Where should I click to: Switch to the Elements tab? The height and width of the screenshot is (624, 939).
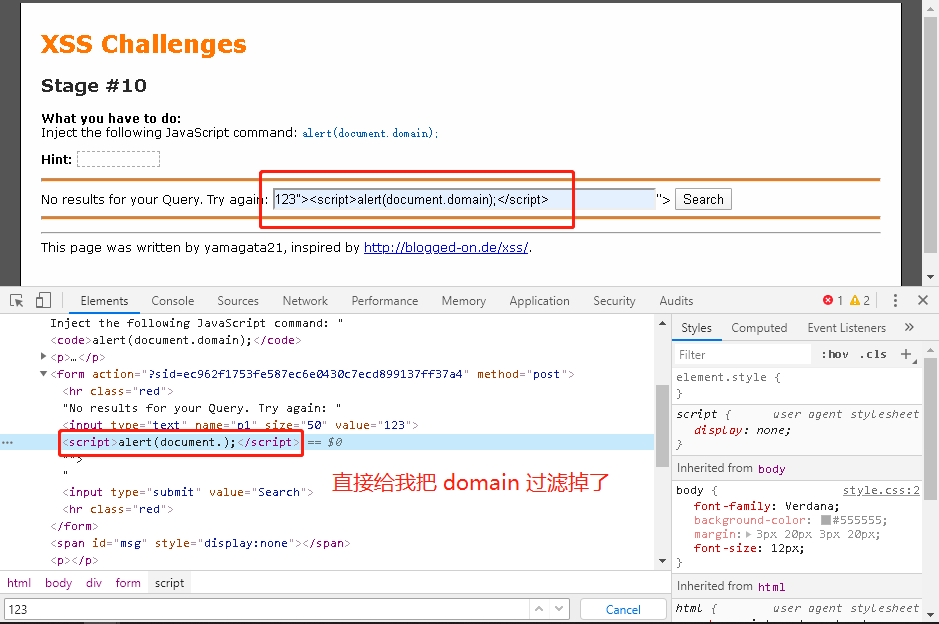(x=104, y=301)
